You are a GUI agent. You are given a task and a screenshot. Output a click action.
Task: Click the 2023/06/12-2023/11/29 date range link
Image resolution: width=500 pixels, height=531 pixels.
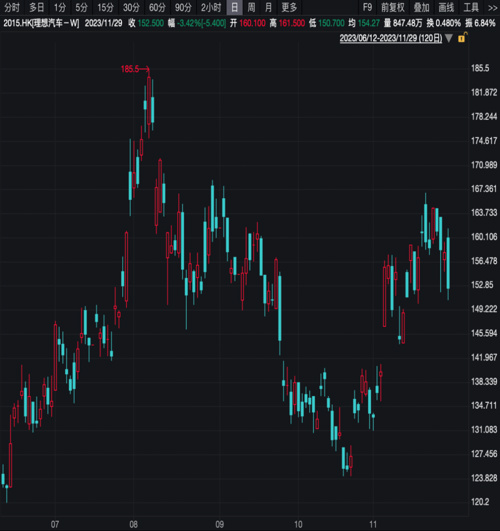[391, 38]
